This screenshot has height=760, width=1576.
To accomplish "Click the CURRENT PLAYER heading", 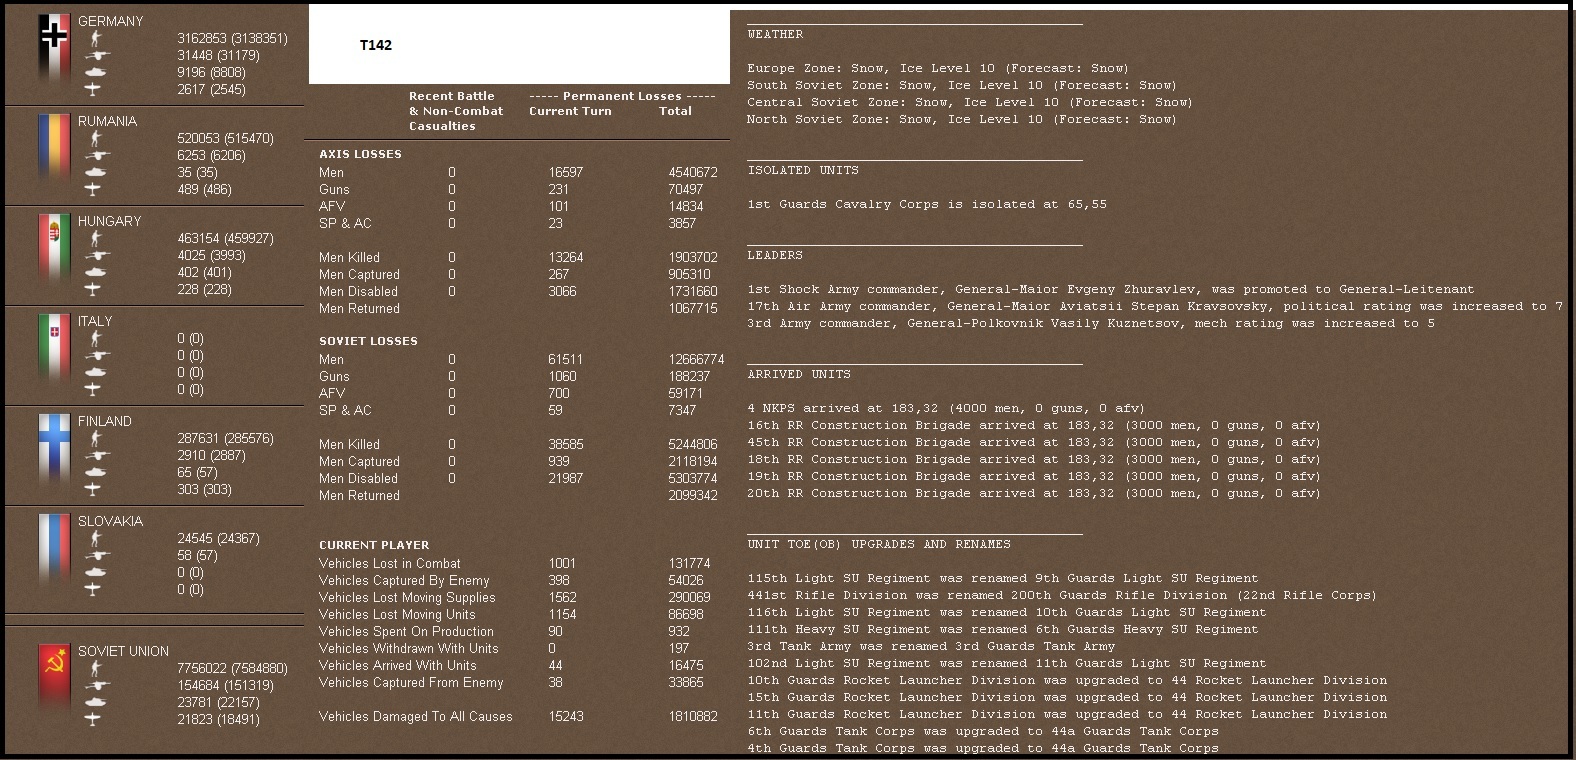I will pyautogui.click(x=374, y=545).
